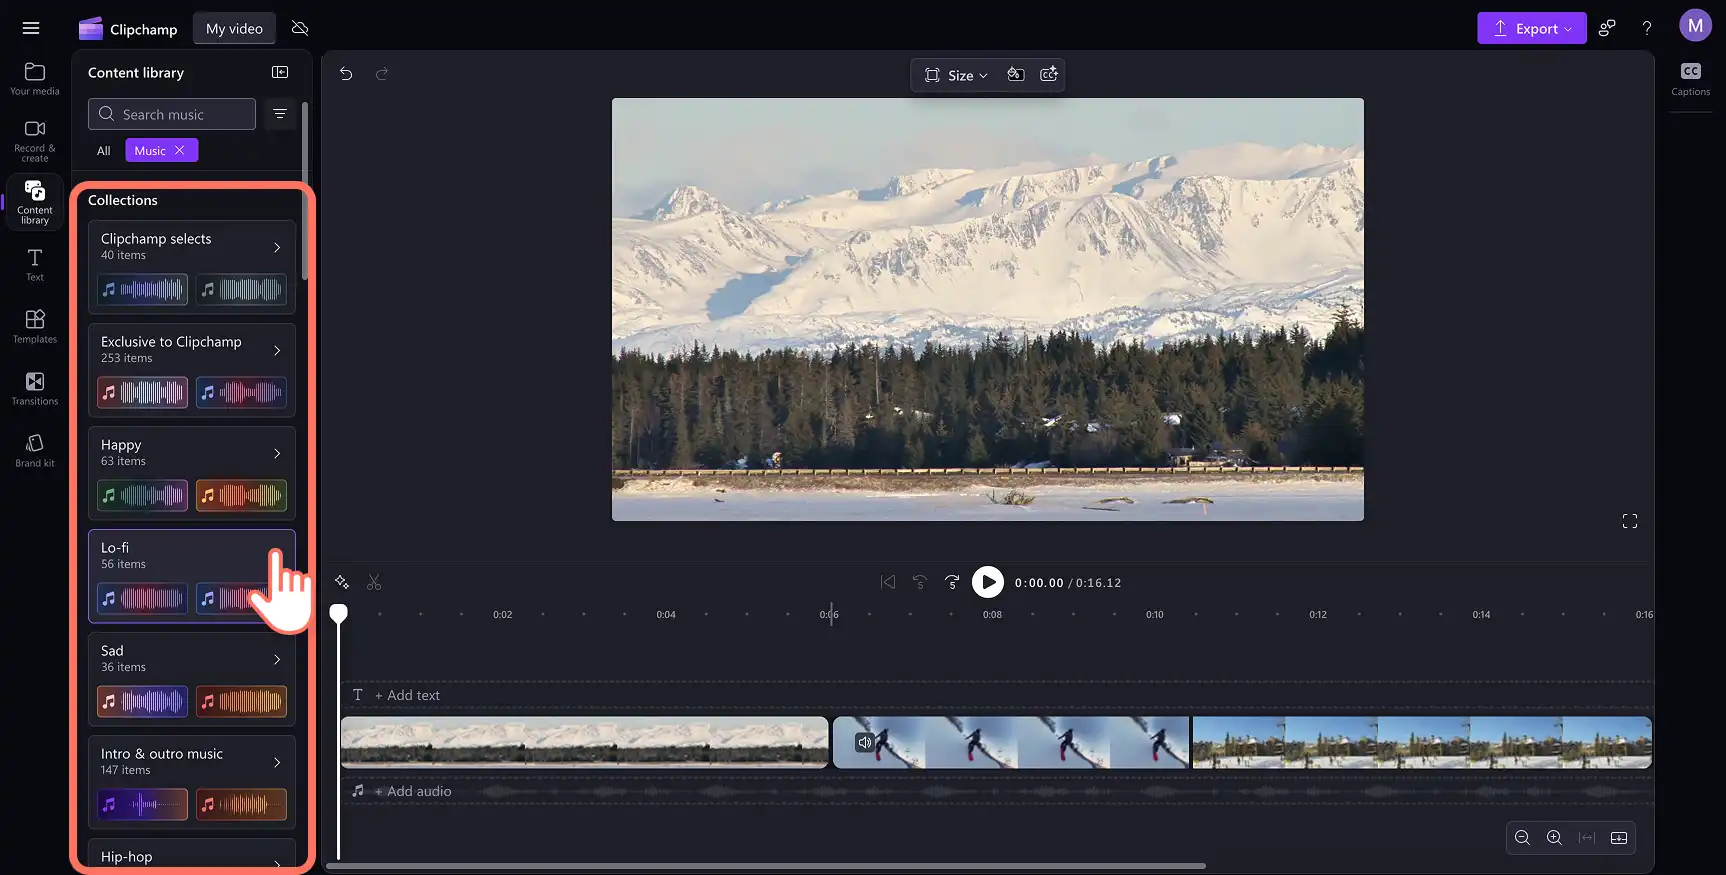Select the Text tool in sidebar
The image size is (1726, 875).
click(34, 265)
